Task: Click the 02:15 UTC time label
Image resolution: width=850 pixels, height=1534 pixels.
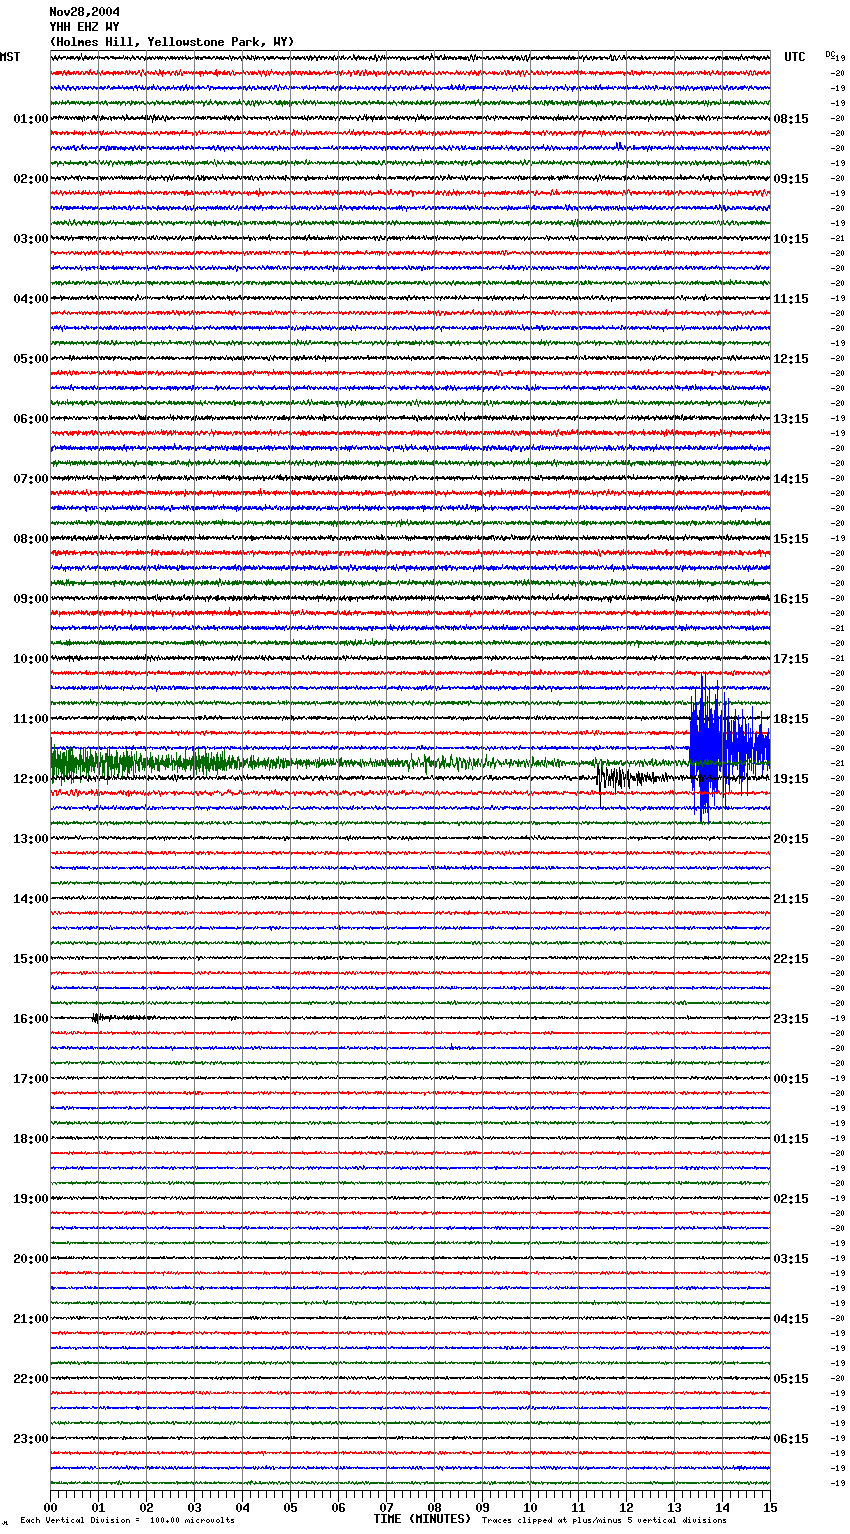Action: (x=791, y=1199)
